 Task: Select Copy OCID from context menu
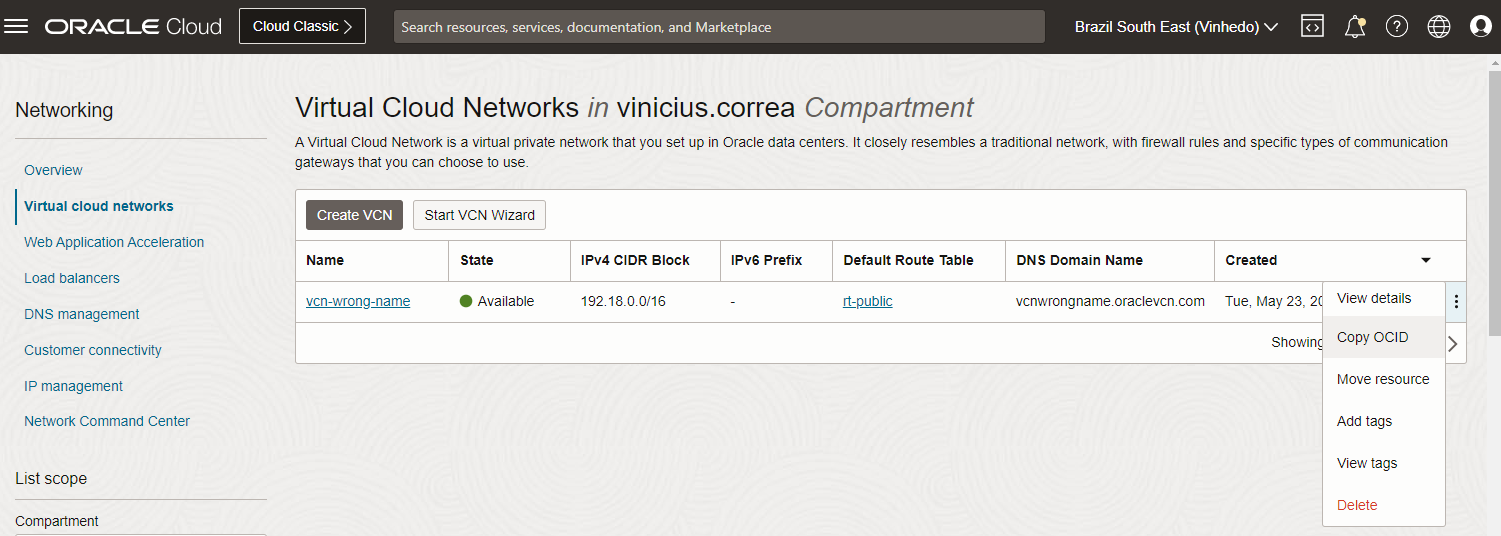pos(1372,337)
